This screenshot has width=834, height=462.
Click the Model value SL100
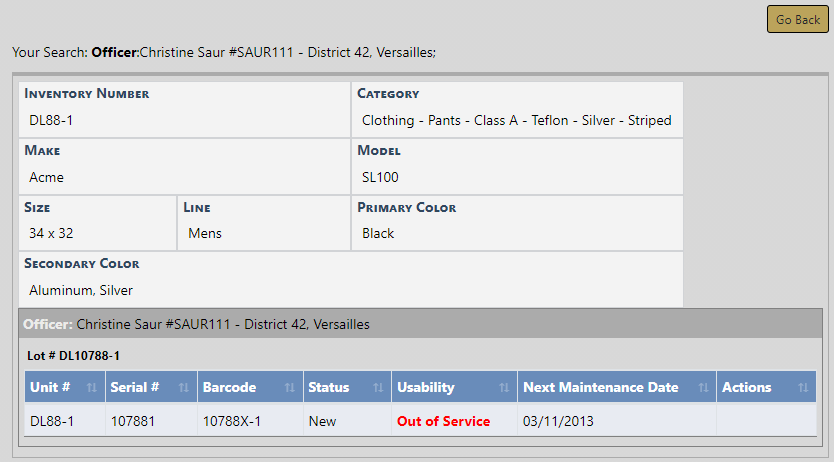pos(380,177)
